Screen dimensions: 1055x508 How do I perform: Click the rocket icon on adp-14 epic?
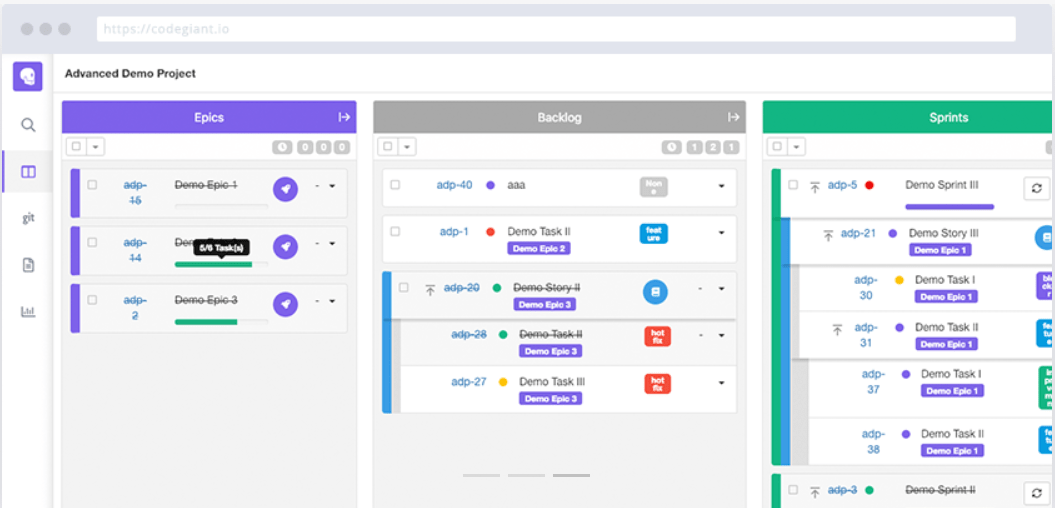(x=285, y=247)
